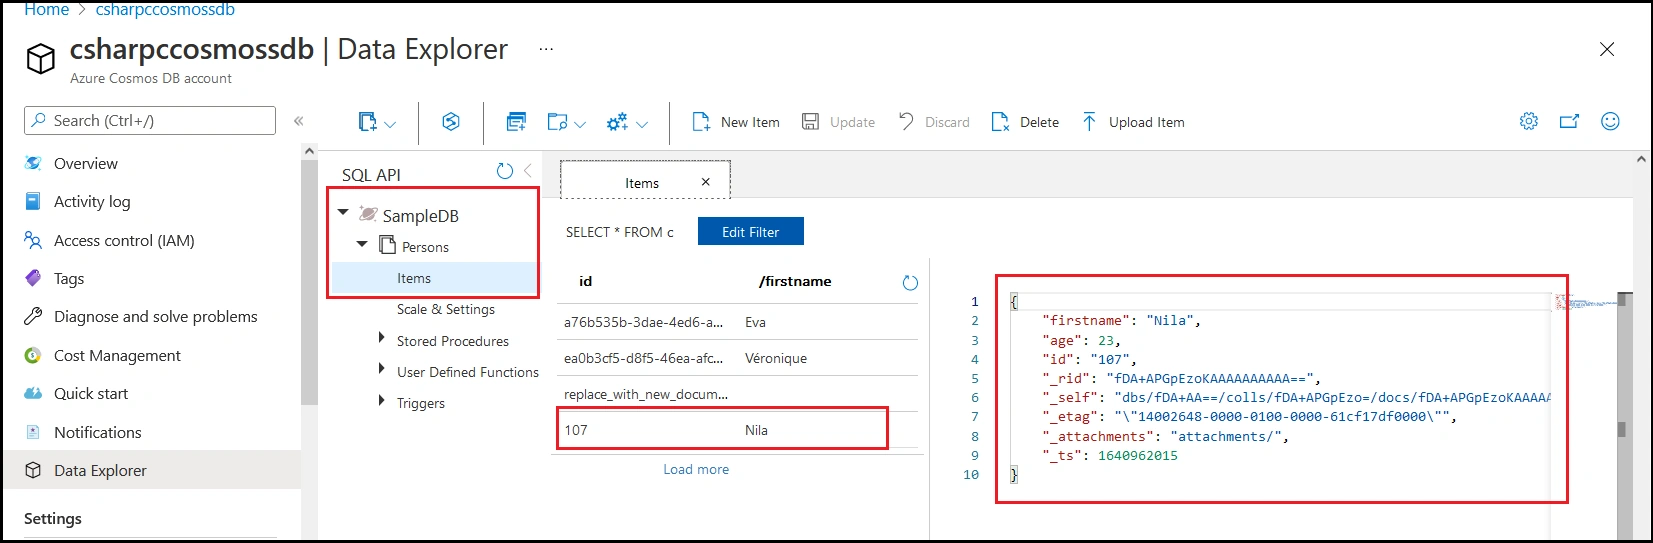
Task: Open the ellipsis more options menu
Action: pyautogui.click(x=546, y=49)
